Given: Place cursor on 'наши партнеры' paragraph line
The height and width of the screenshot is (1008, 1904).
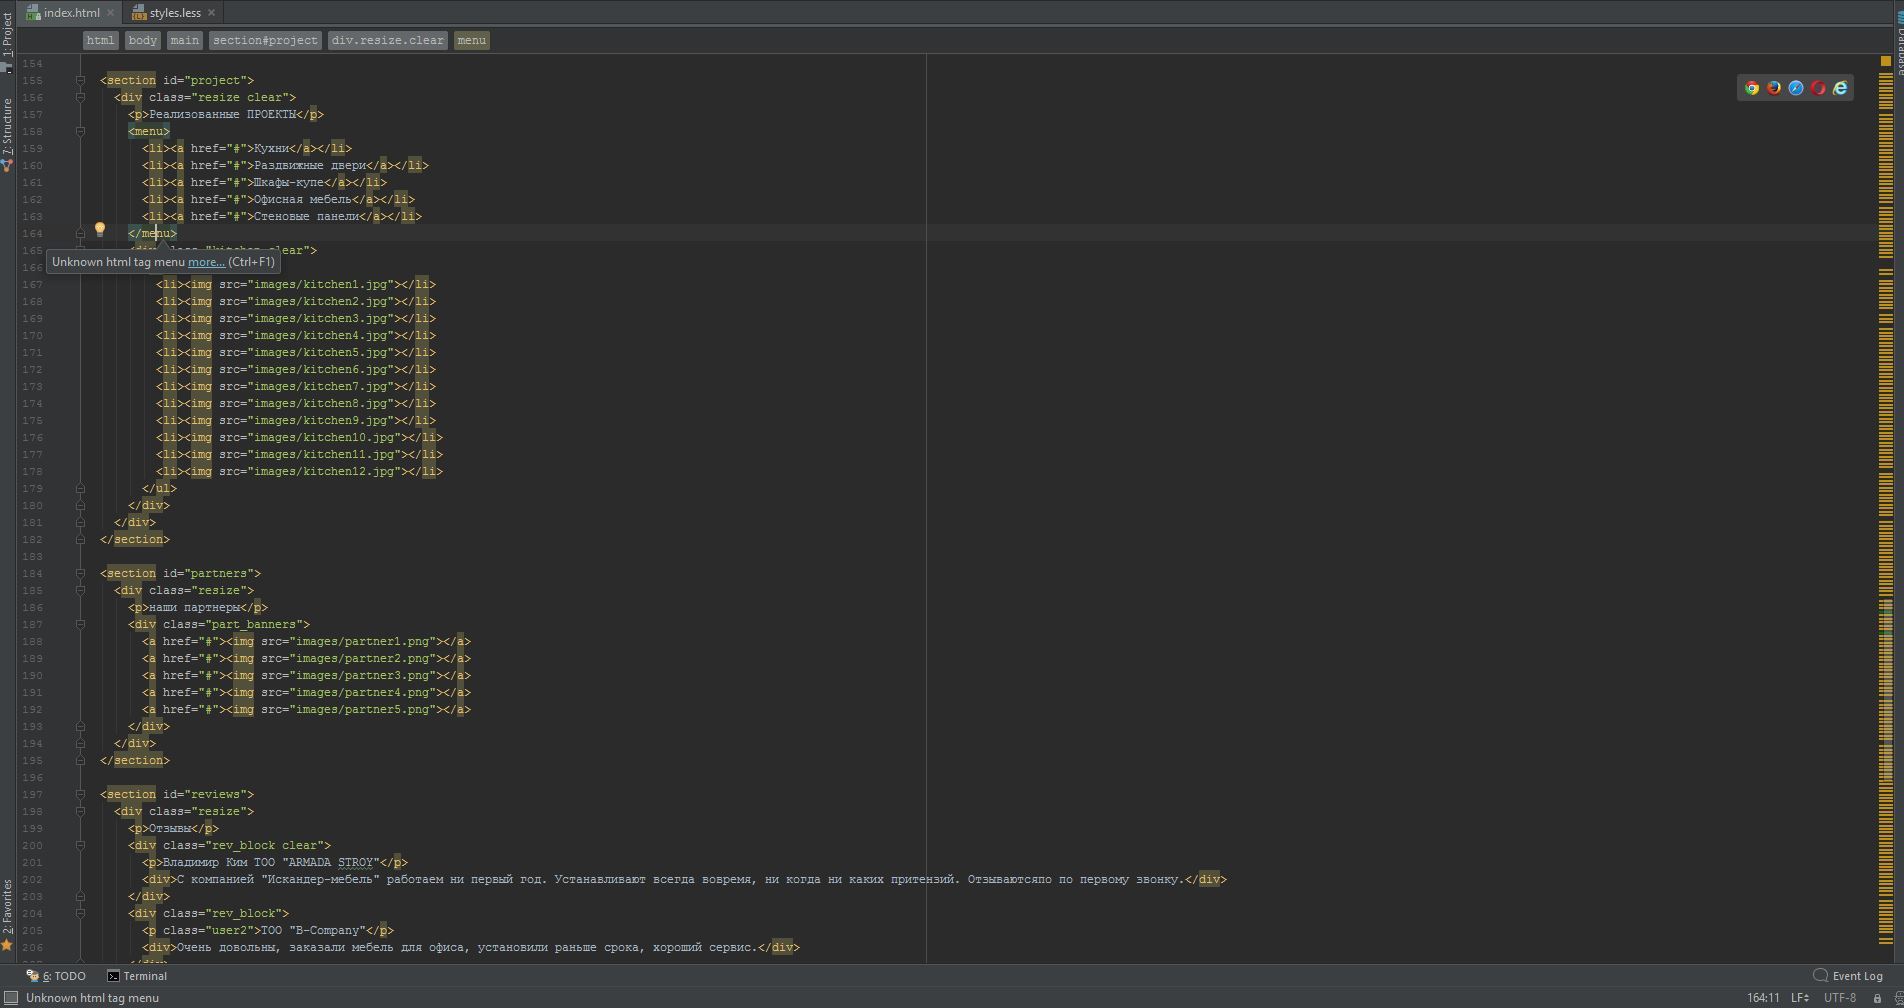Looking at the screenshot, I should click(x=198, y=607).
